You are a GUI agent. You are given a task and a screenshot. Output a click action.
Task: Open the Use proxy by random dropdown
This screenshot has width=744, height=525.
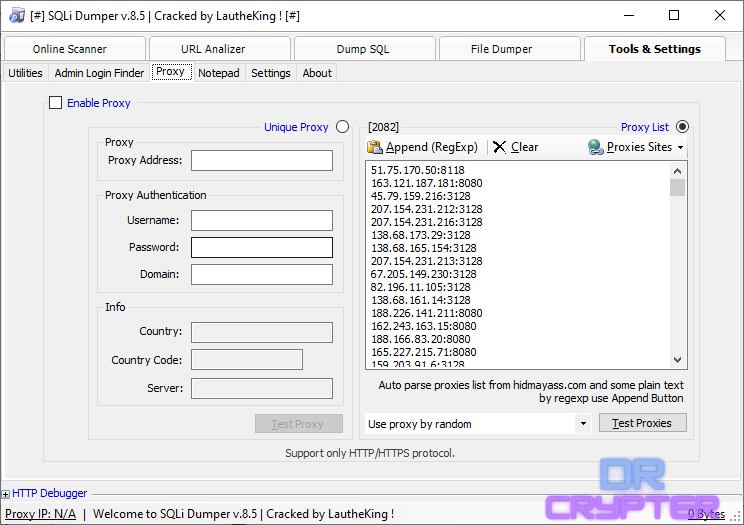pos(583,423)
